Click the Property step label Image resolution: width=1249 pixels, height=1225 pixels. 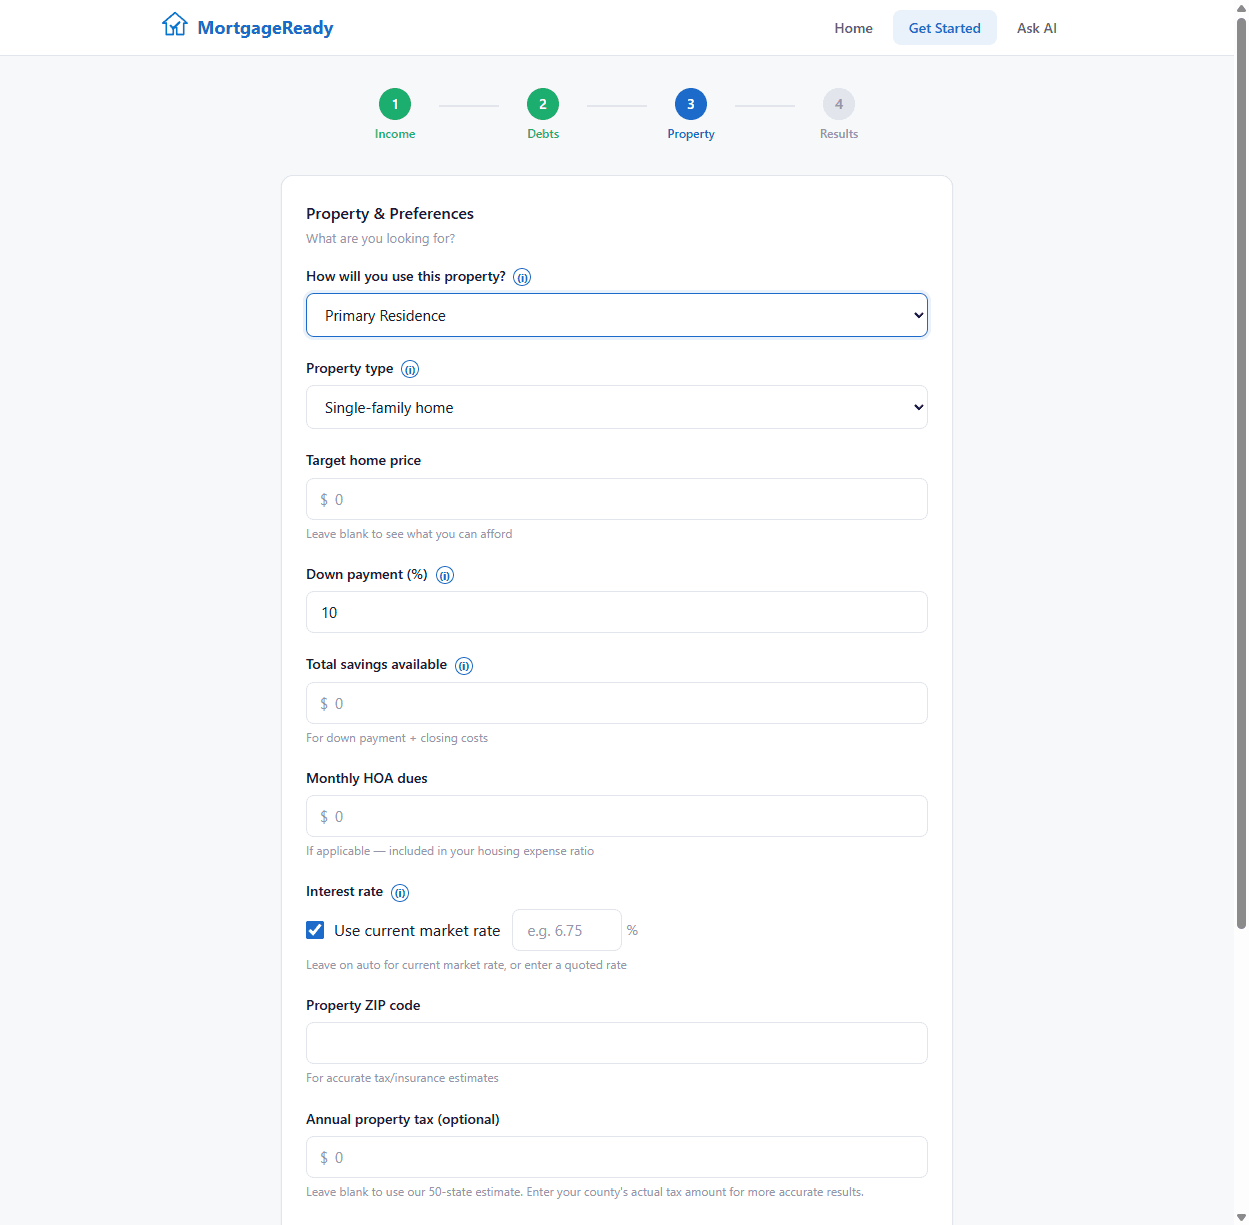[x=690, y=133]
